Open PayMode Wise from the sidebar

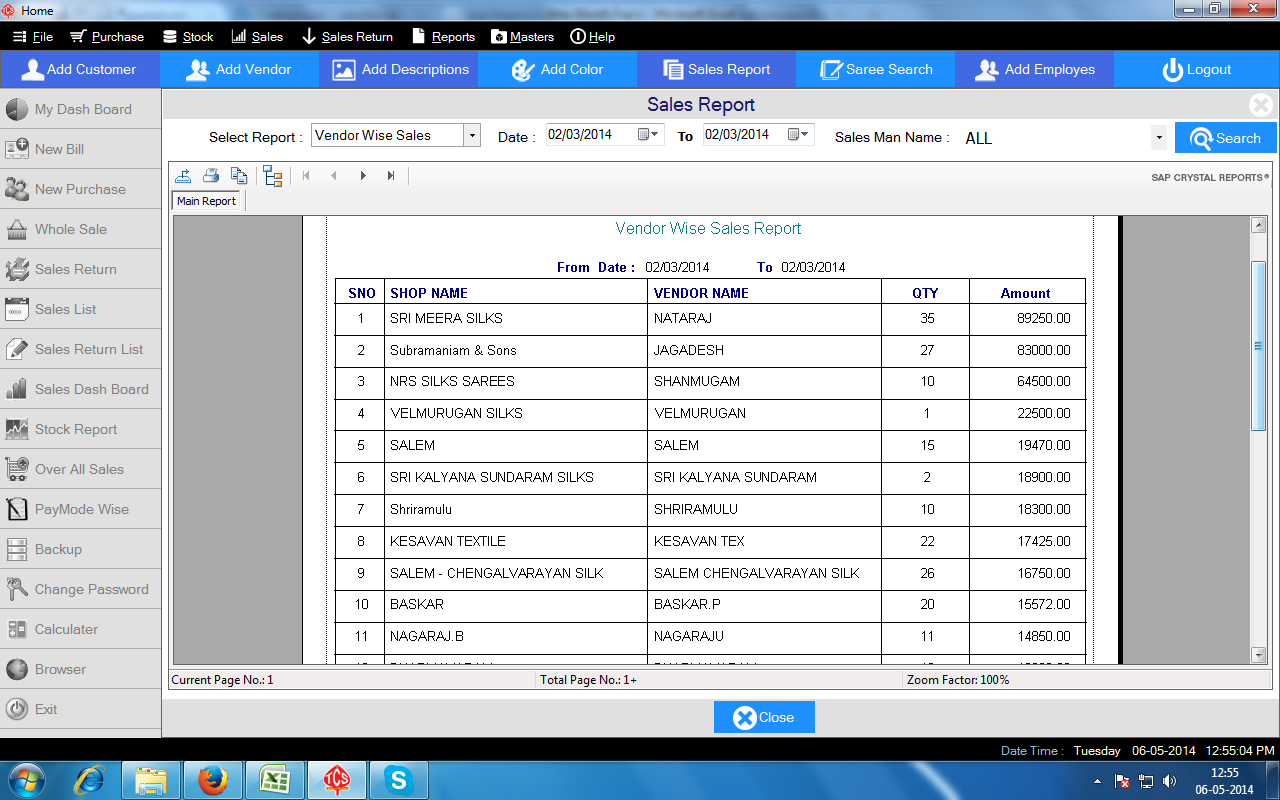[80, 509]
